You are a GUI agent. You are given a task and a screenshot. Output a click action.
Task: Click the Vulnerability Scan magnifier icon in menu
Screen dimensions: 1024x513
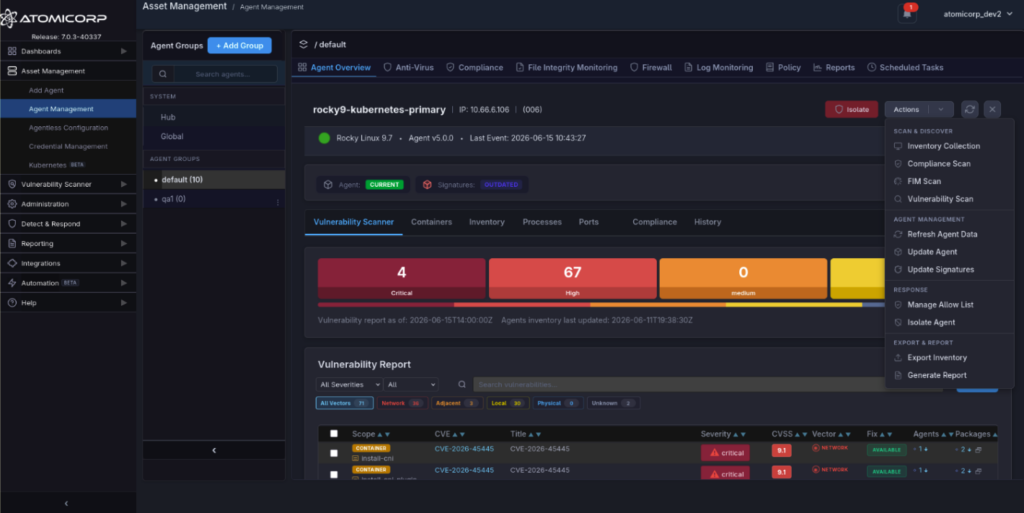click(x=898, y=199)
